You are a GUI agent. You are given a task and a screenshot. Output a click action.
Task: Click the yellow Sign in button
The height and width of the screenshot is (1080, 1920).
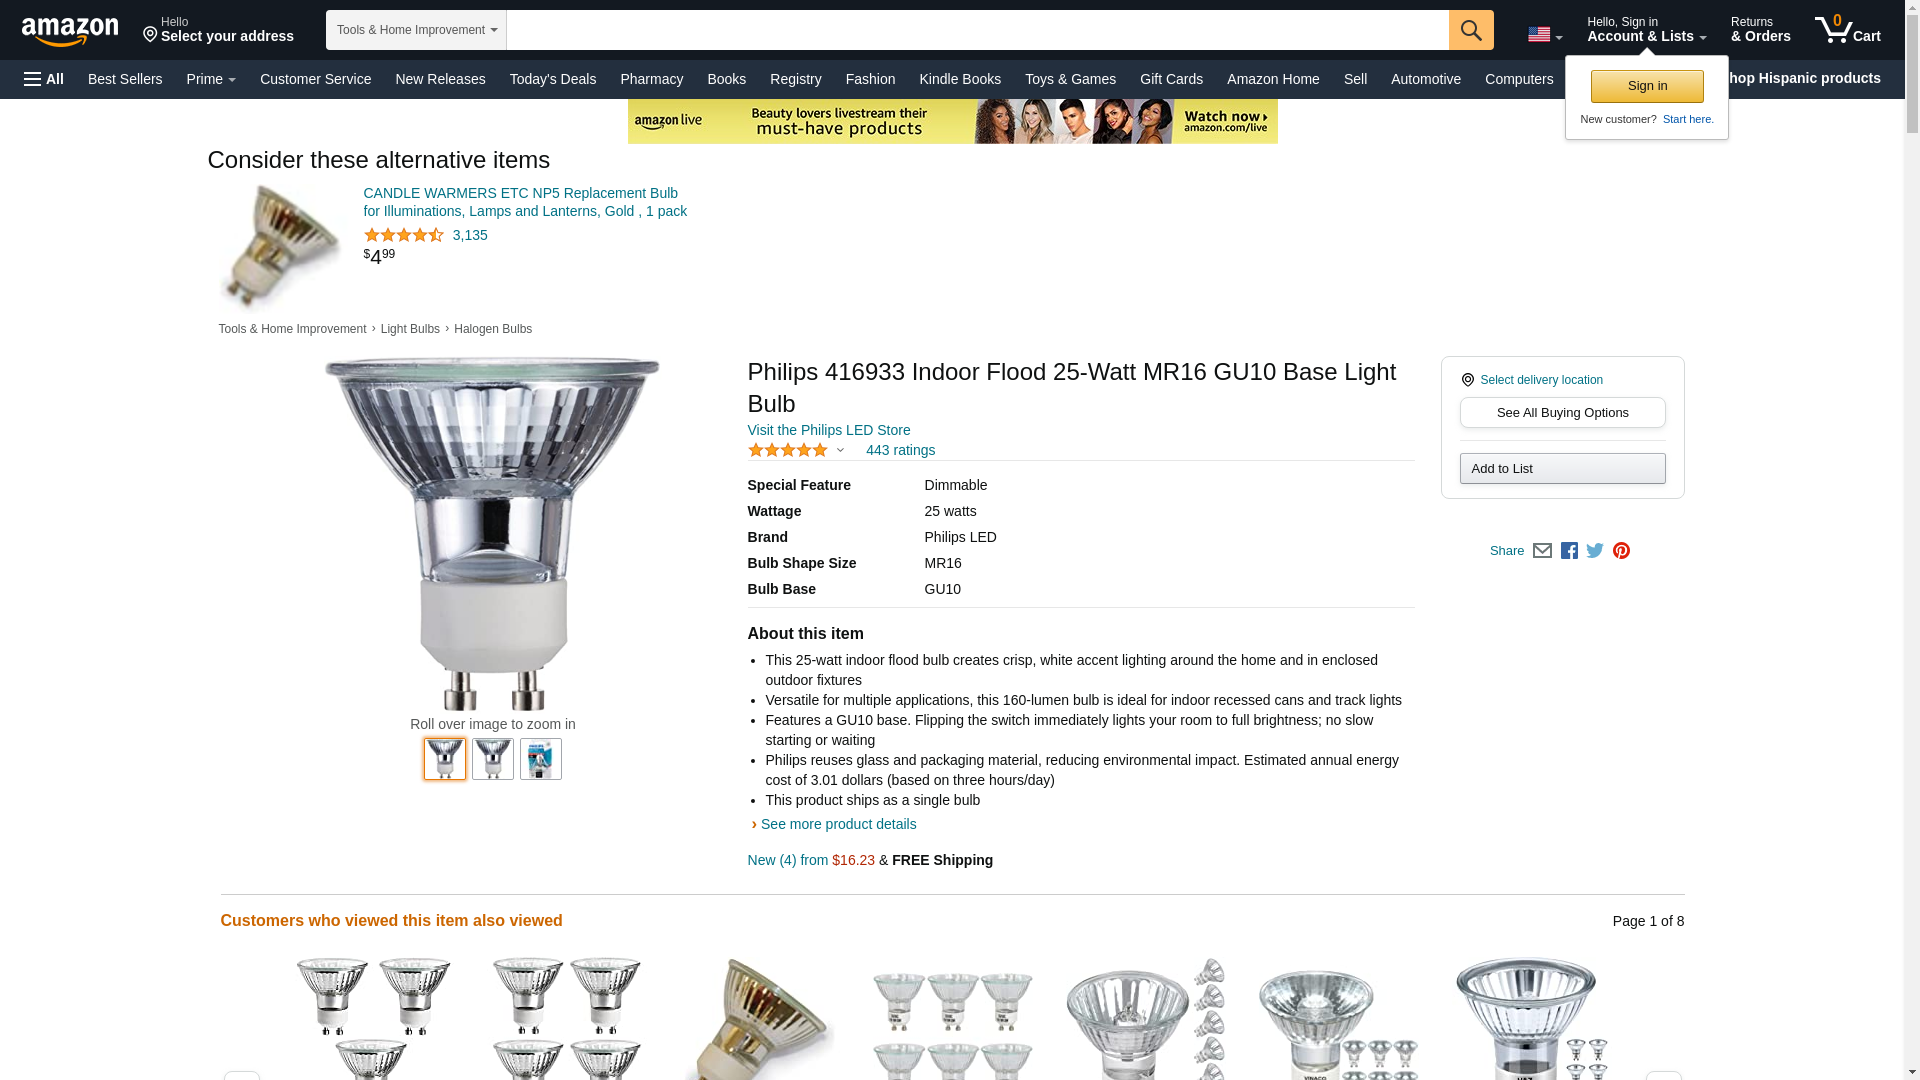click(x=1647, y=86)
